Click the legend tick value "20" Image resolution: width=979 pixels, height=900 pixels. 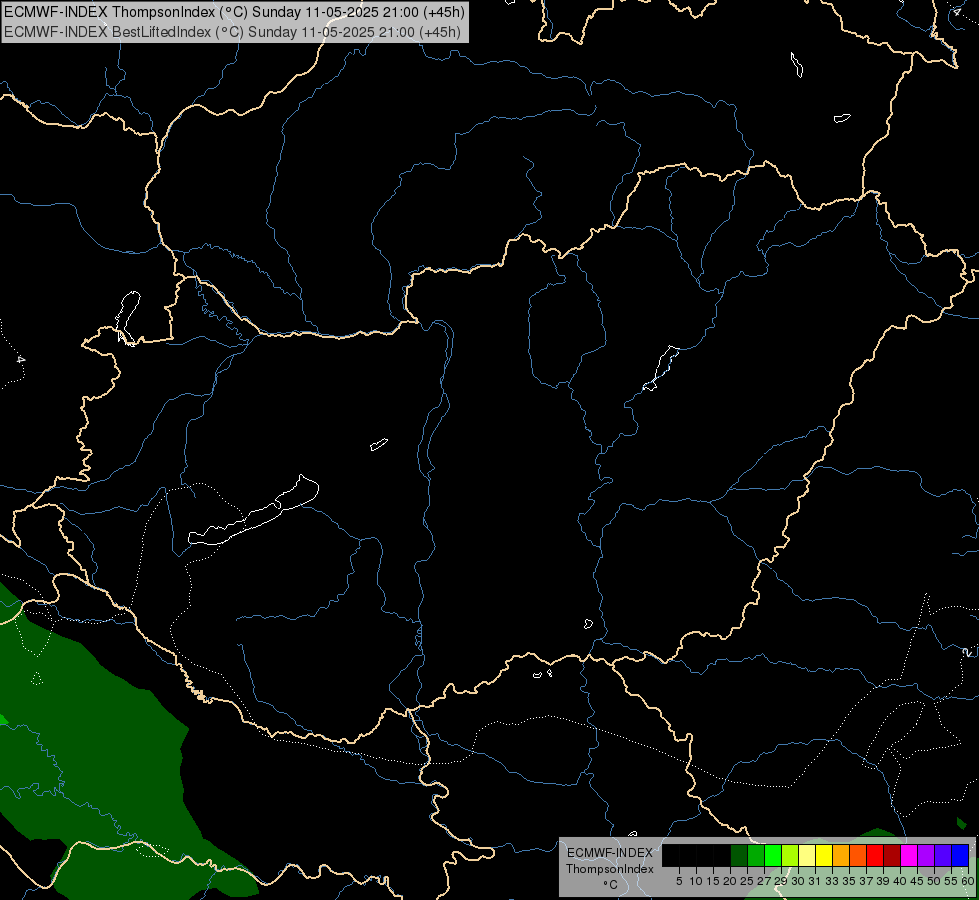[x=730, y=881]
